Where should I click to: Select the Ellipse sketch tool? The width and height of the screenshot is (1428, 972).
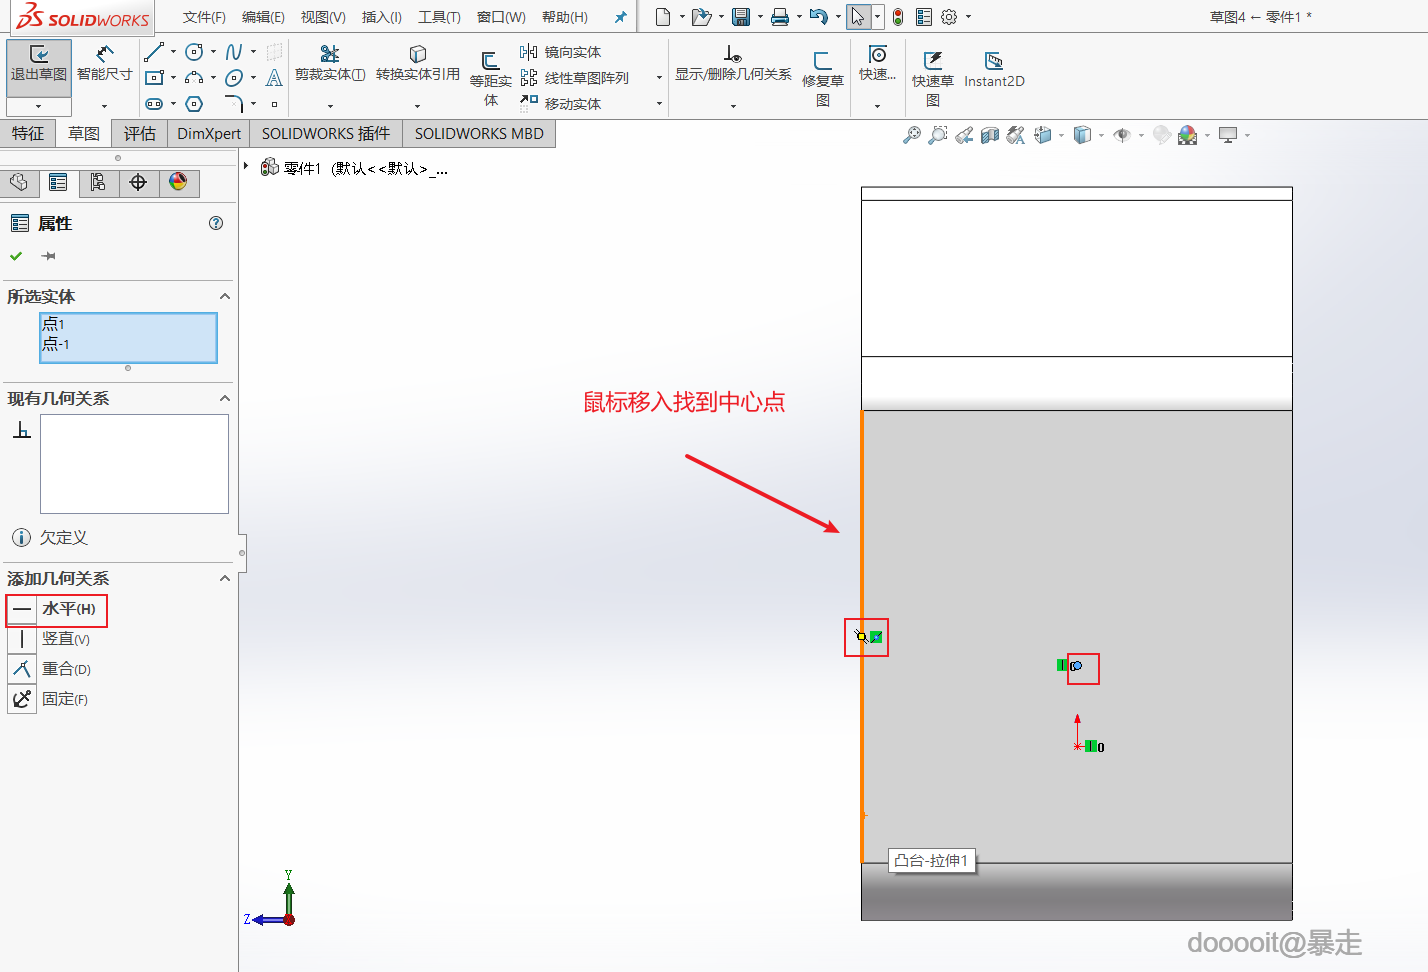pyautogui.click(x=234, y=78)
